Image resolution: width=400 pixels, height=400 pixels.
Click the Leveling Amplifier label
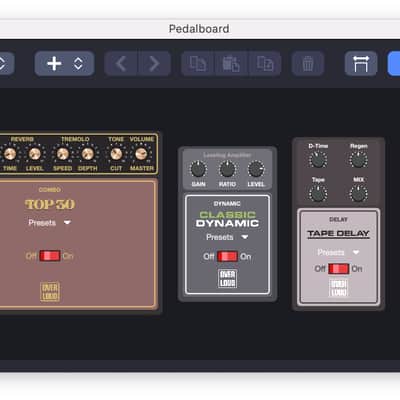(227, 155)
